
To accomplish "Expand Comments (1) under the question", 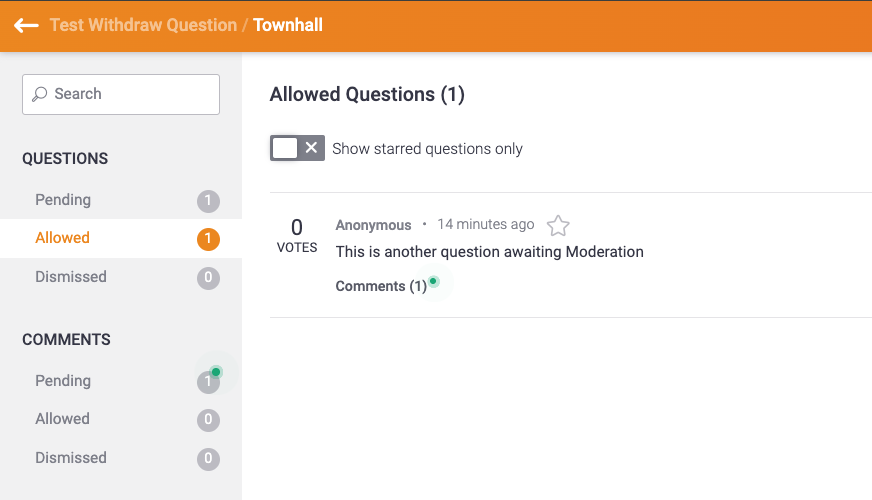I will tap(381, 286).
